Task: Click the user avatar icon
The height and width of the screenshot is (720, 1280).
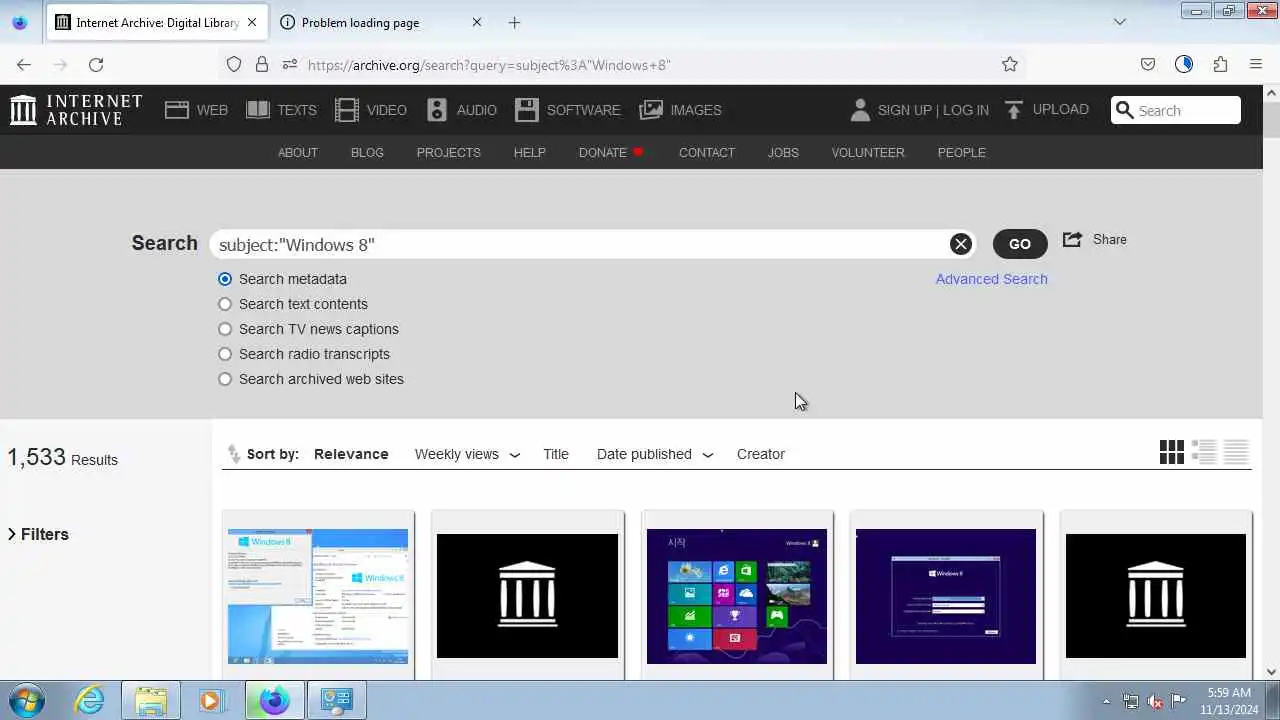Action: [x=860, y=110]
